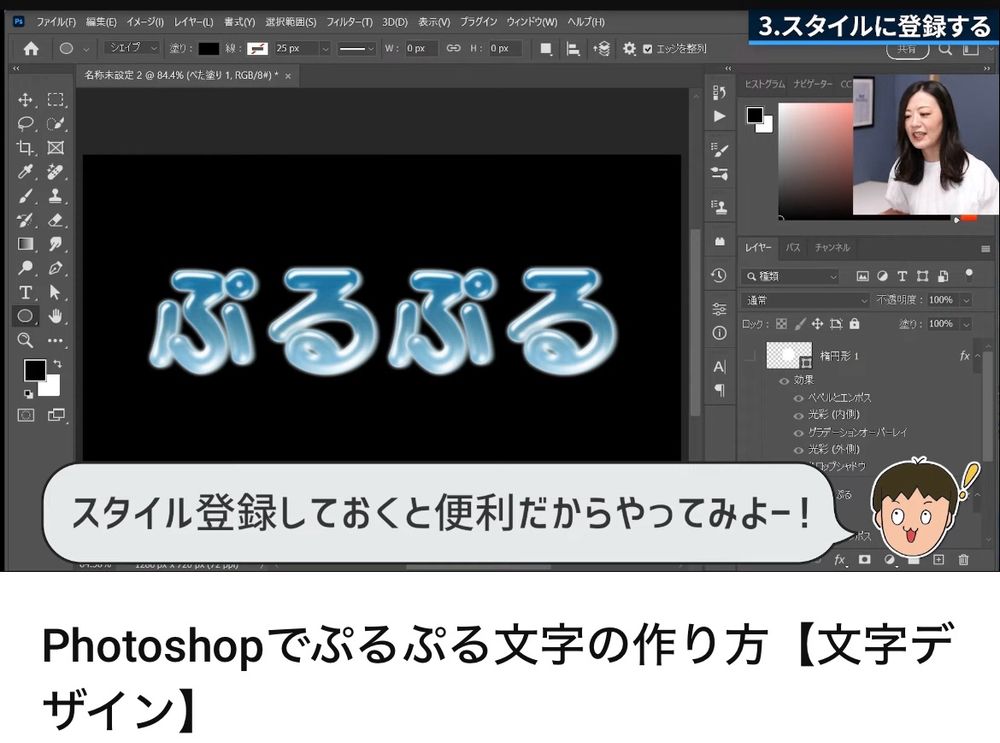Open the Character panel icon
Image resolution: width=1000 pixels, height=743 pixels.
coord(719,367)
